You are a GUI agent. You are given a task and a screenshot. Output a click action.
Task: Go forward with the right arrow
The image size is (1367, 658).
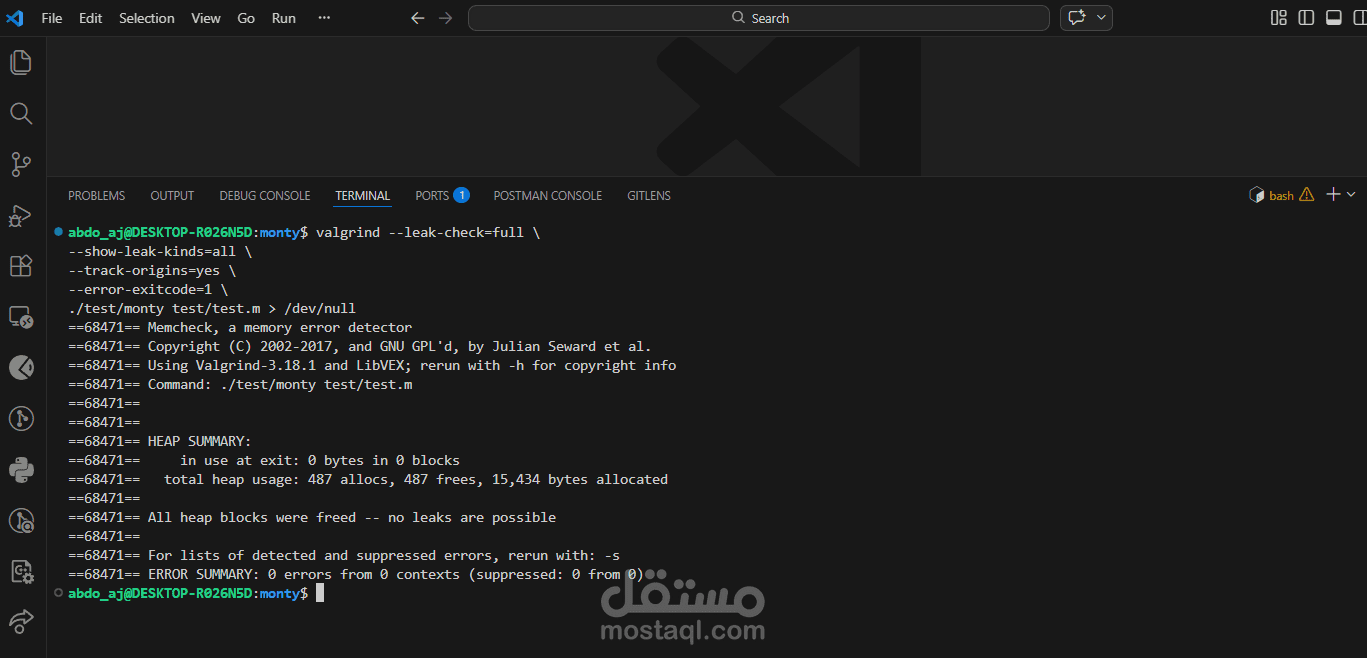click(x=445, y=18)
